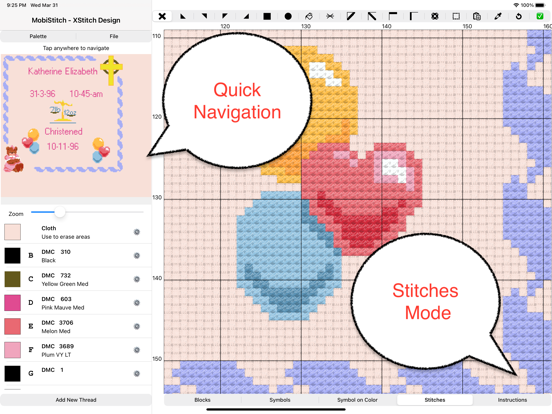The image size is (552, 414).
Task: Tap the navigation preview thumbnail
Action: coord(76,125)
